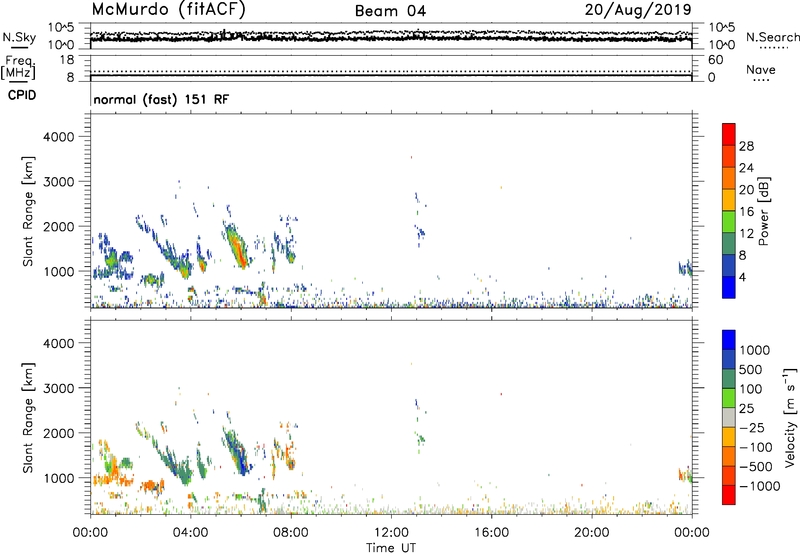The image size is (800, 554).
Task: Click the 'N.Sky' legend label
Action: click(x=19, y=37)
